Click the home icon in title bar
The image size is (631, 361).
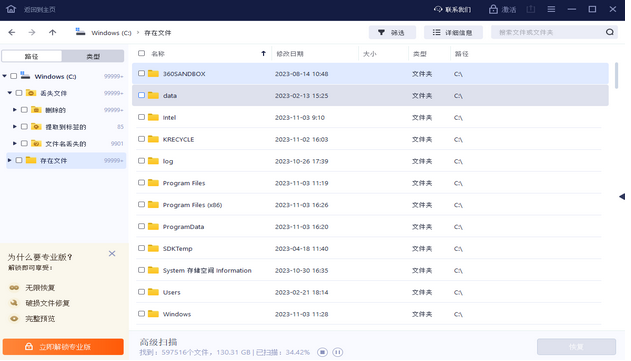[x=11, y=9]
